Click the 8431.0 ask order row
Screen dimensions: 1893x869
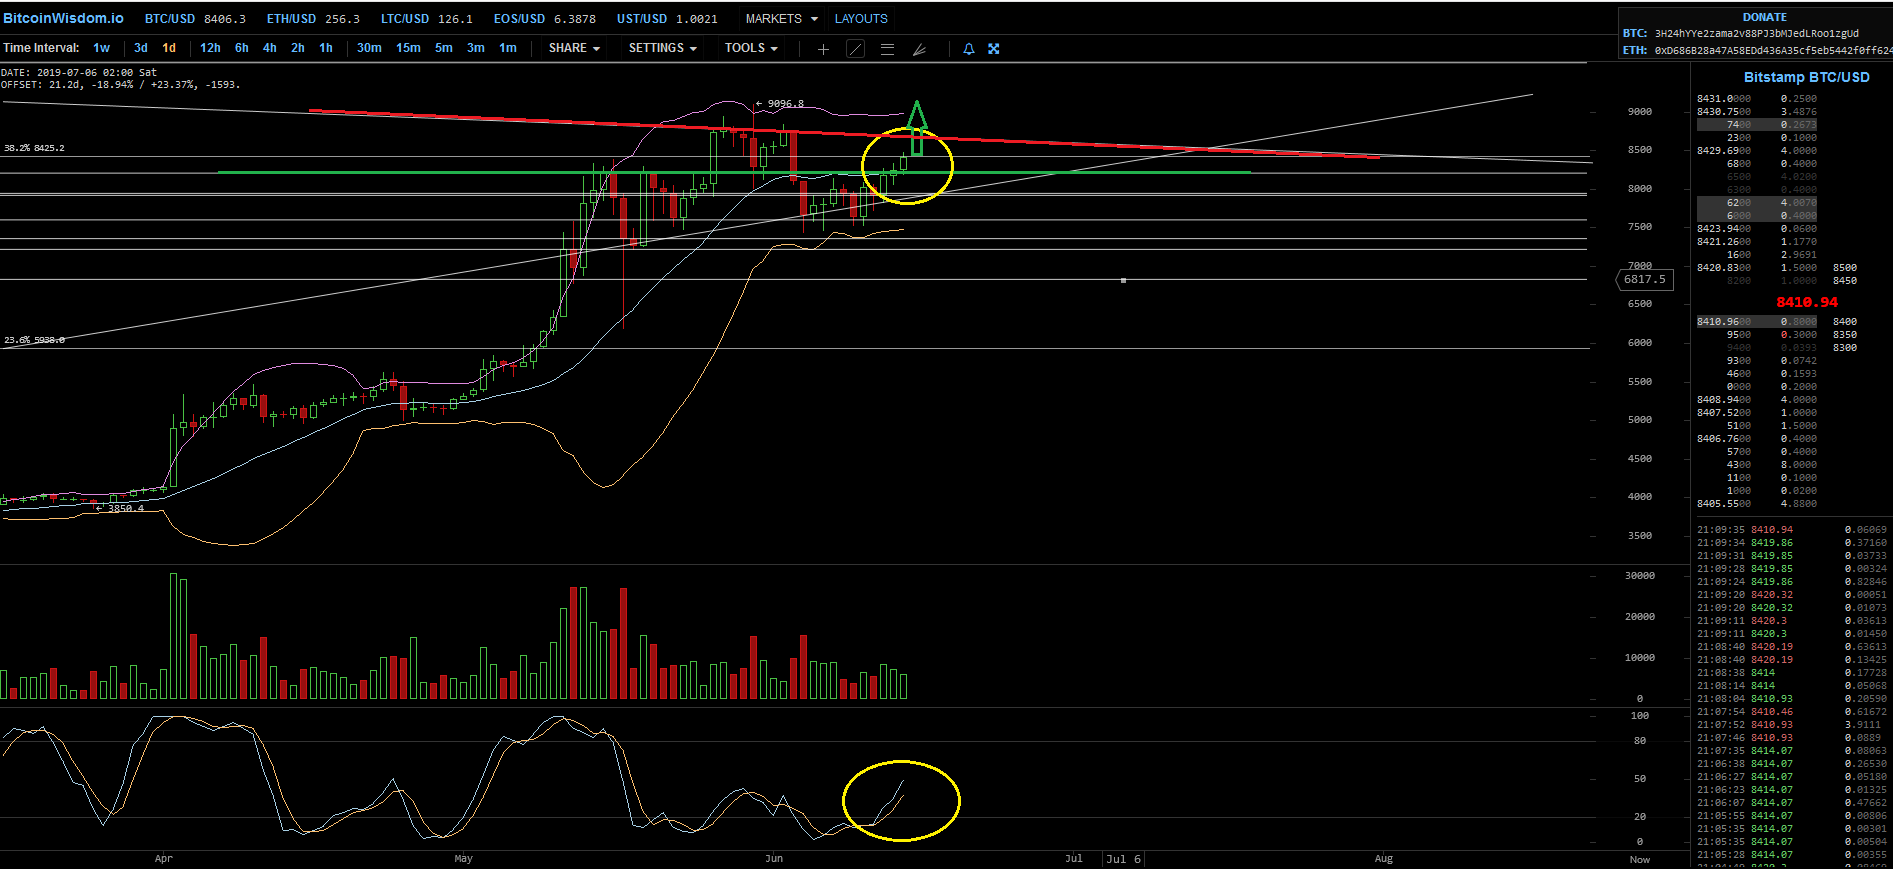click(x=1757, y=99)
